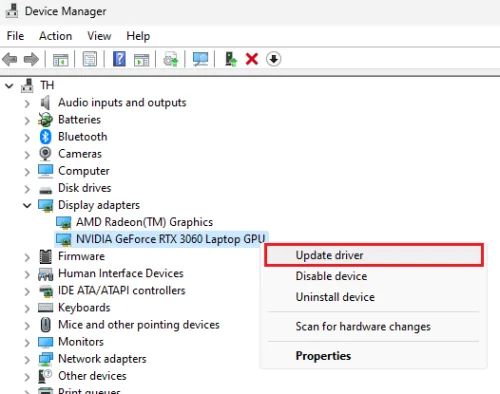Screen dimensions: 500x394
Task: Click Scan for hardware changes monitor icon
Action: 200,59
